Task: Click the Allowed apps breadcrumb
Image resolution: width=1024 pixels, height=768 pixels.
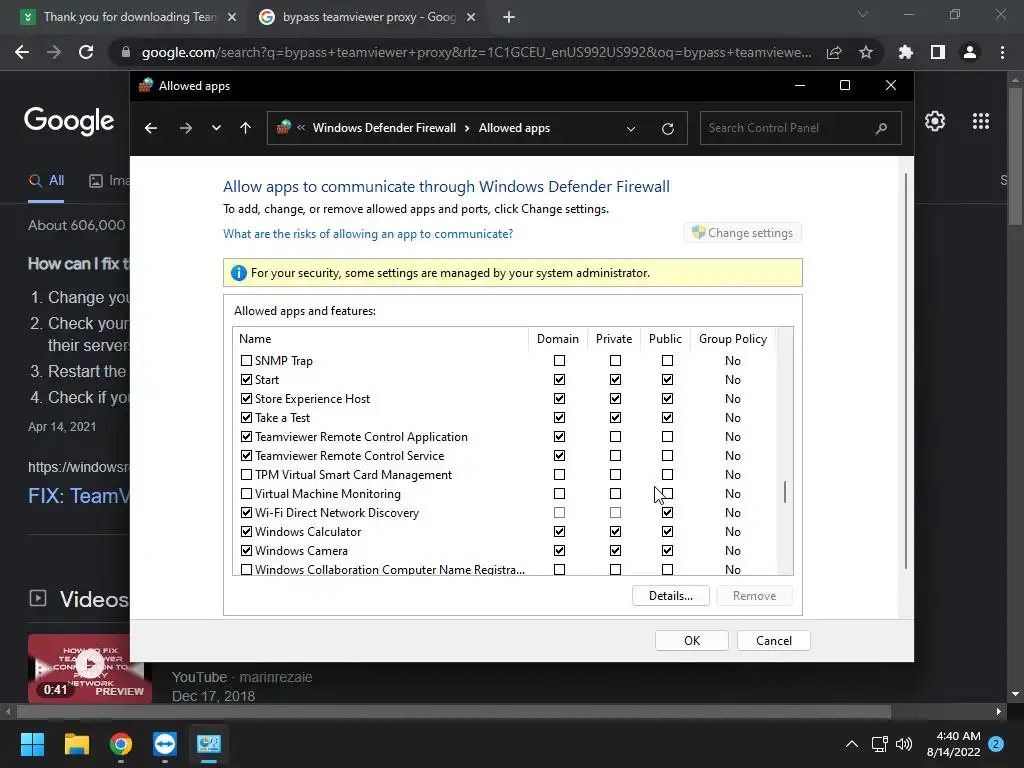Action: click(514, 128)
